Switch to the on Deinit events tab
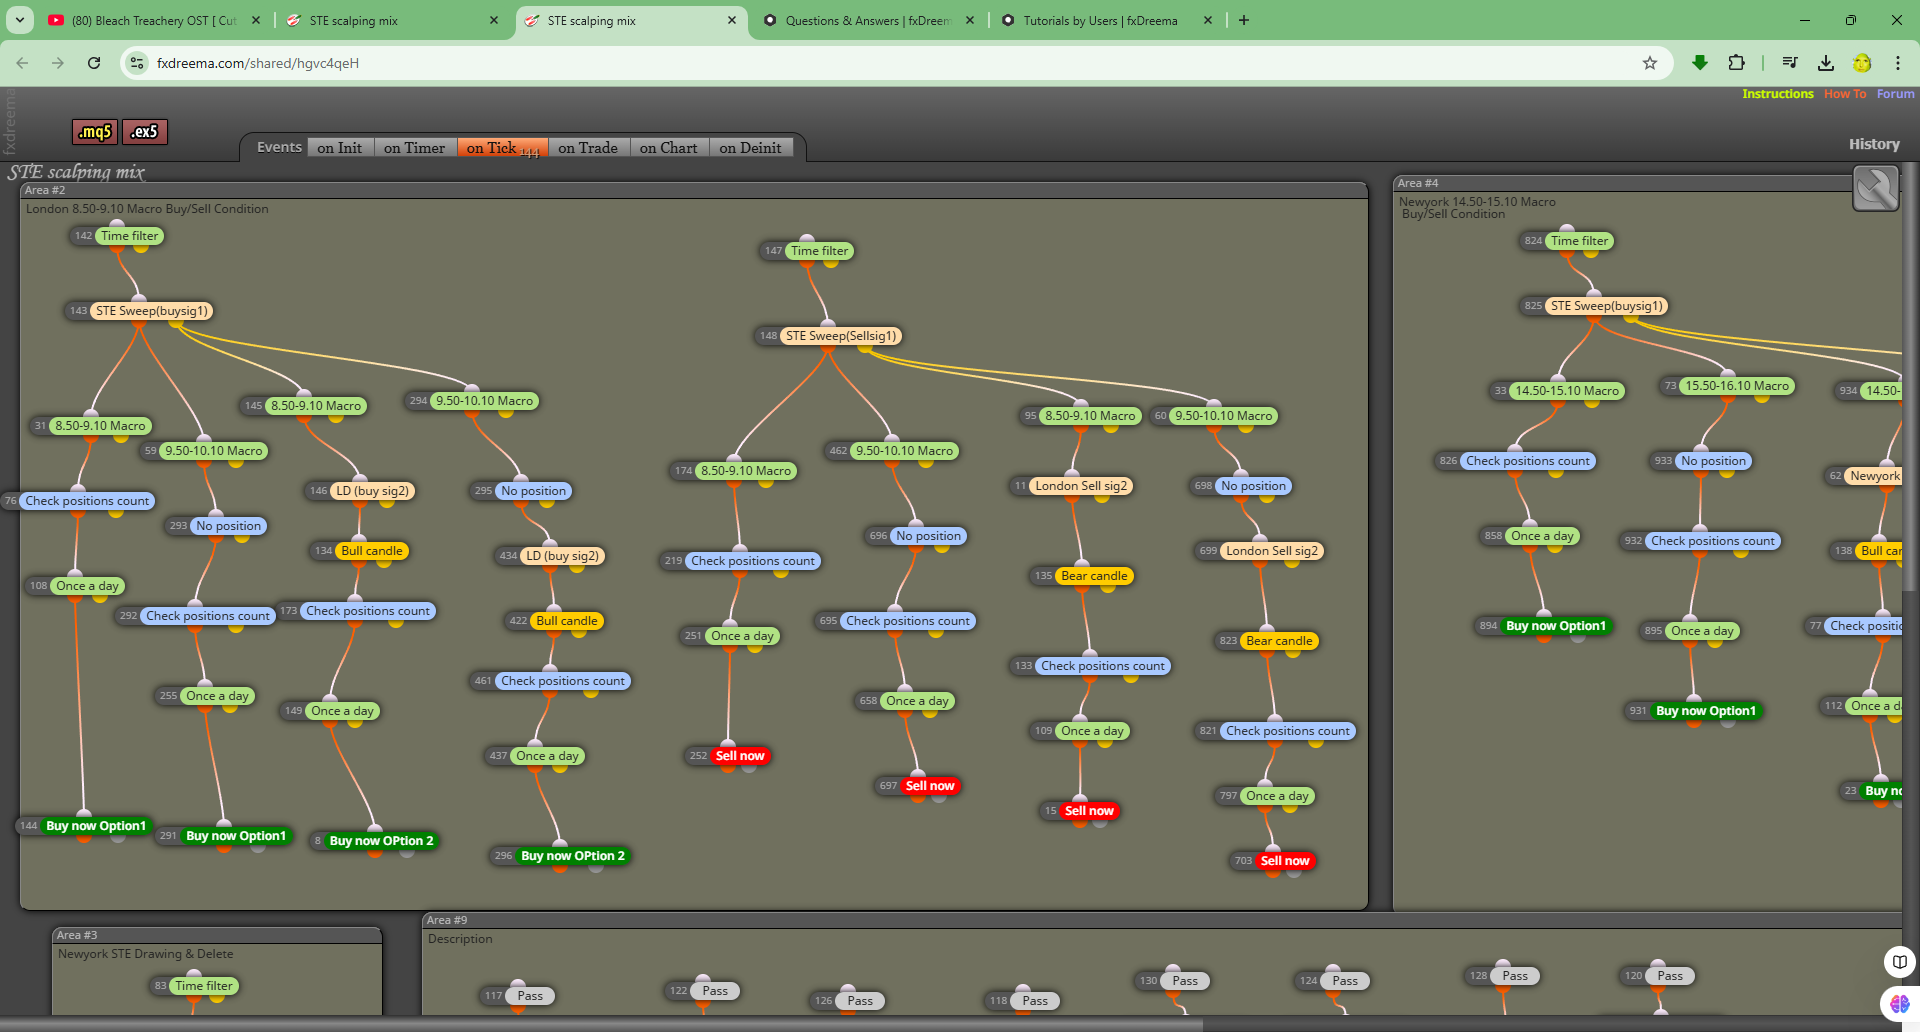Image resolution: width=1920 pixels, height=1032 pixels. [750, 148]
